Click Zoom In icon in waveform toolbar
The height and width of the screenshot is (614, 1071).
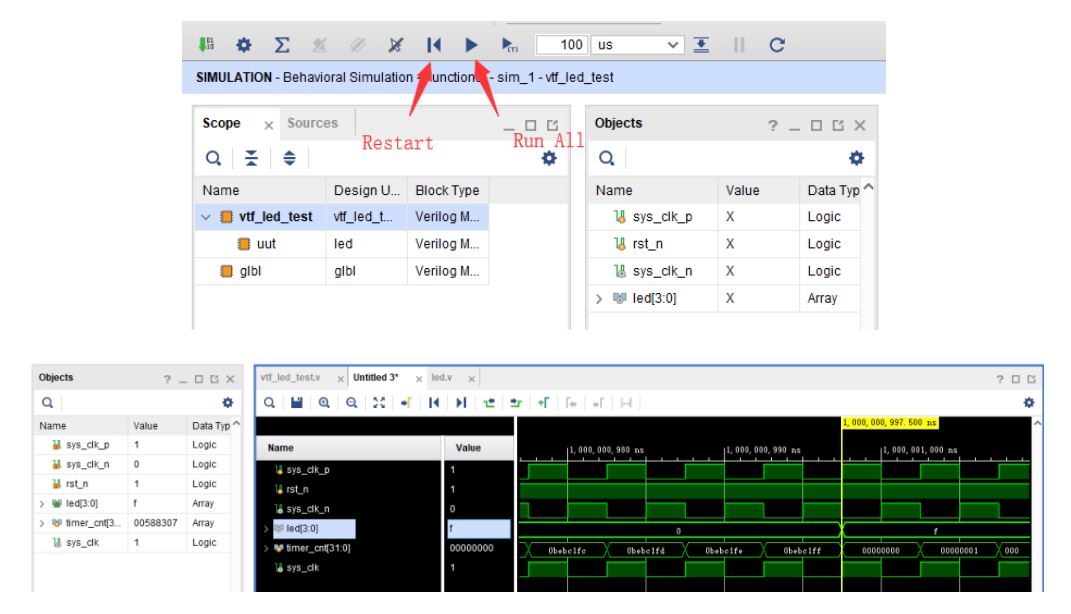(x=324, y=403)
